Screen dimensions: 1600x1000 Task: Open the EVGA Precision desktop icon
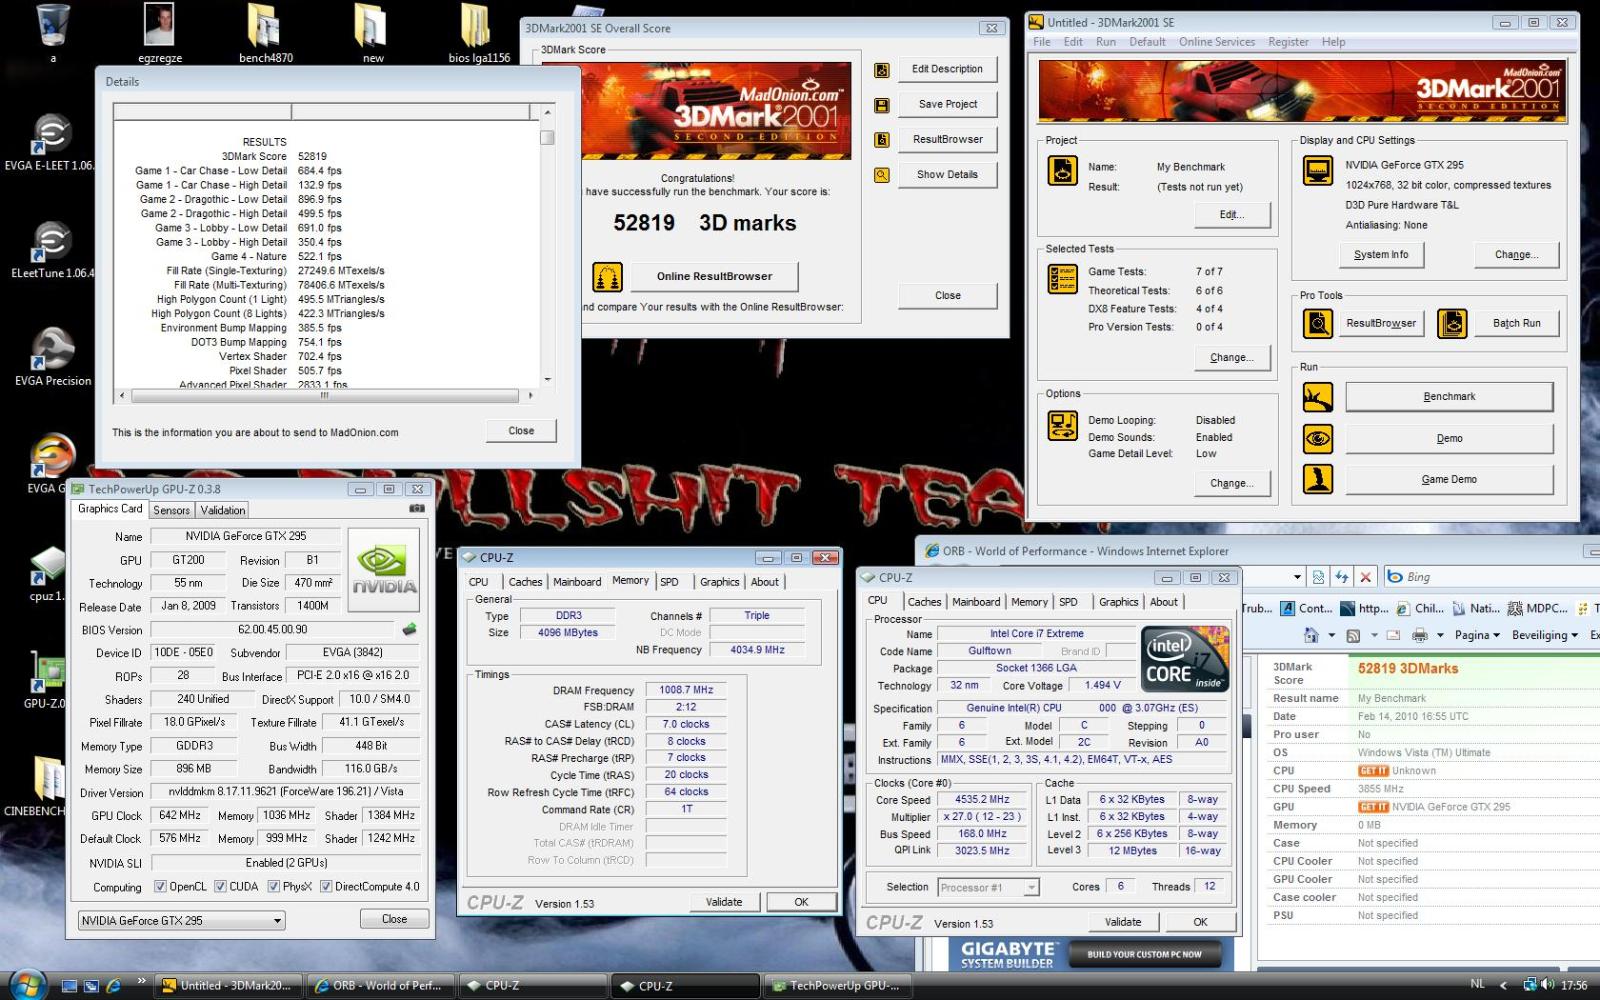tap(53, 358)
